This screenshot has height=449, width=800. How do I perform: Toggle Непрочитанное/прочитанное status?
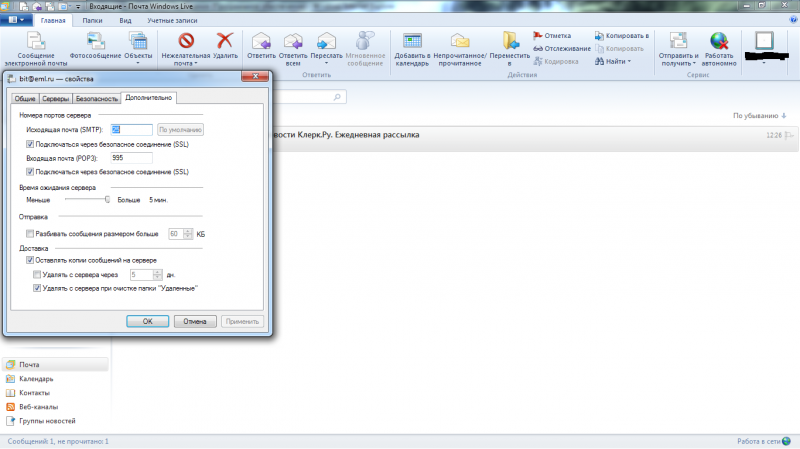(460, 49)
